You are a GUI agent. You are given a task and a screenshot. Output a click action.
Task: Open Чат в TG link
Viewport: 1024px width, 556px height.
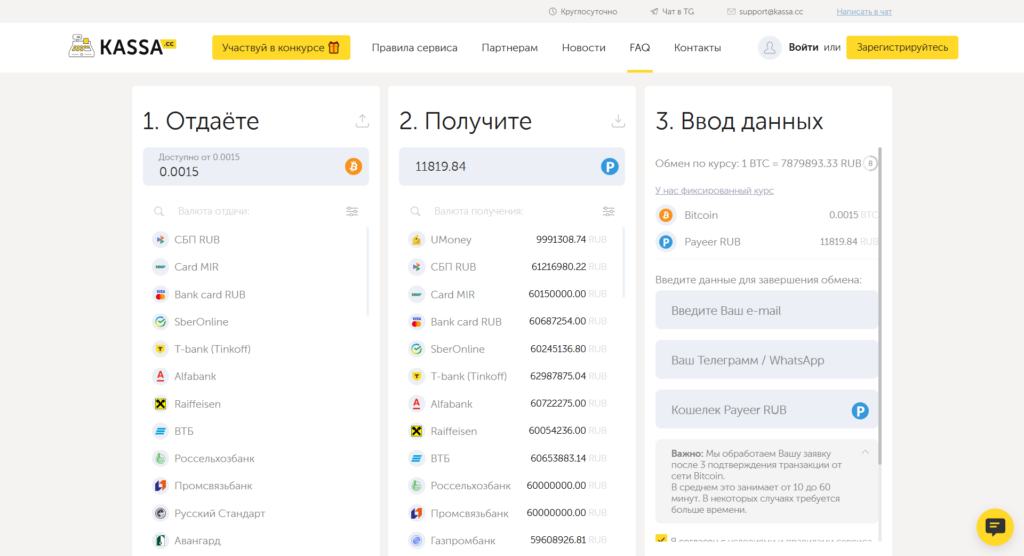point(672,12)
